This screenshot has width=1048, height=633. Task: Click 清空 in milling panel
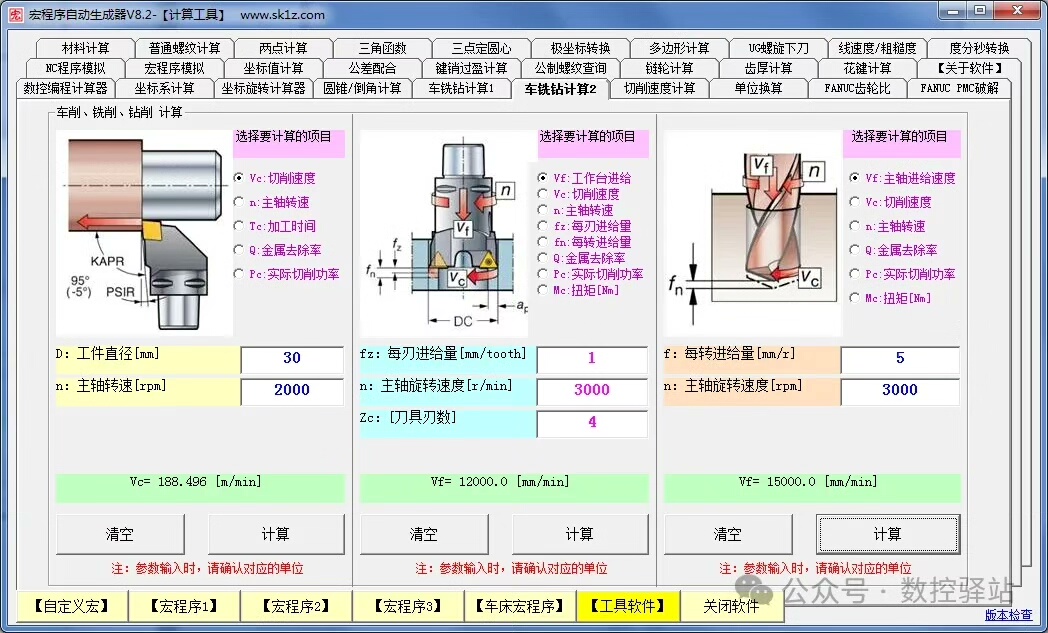click(x=424, y=534)
